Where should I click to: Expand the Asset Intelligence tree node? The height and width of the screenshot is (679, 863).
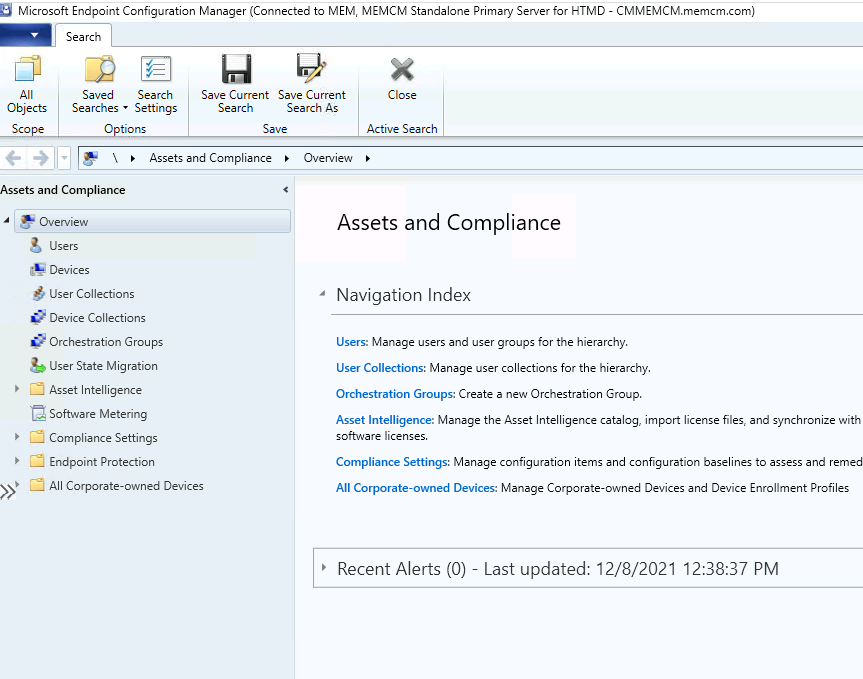[17, 389]
